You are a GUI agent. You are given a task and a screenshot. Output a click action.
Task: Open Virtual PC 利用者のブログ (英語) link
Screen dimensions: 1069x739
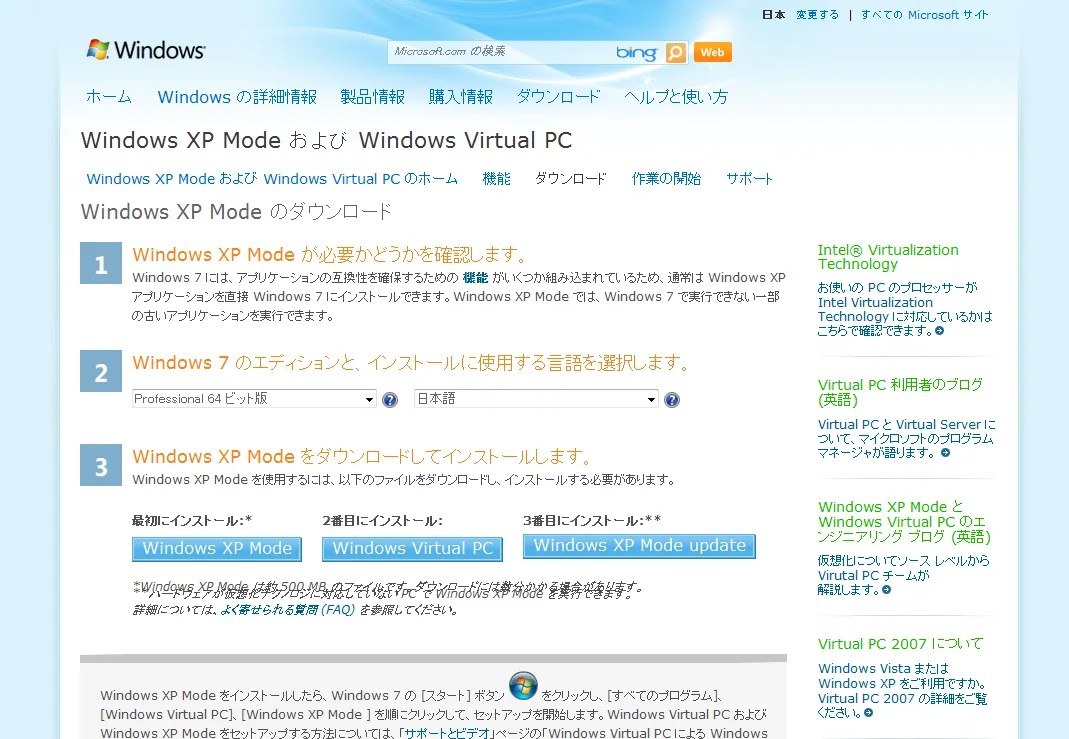pos(900,392)
